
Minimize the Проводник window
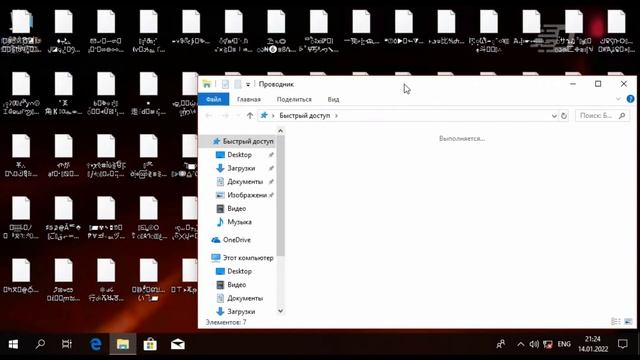click(x=573, y=84)
